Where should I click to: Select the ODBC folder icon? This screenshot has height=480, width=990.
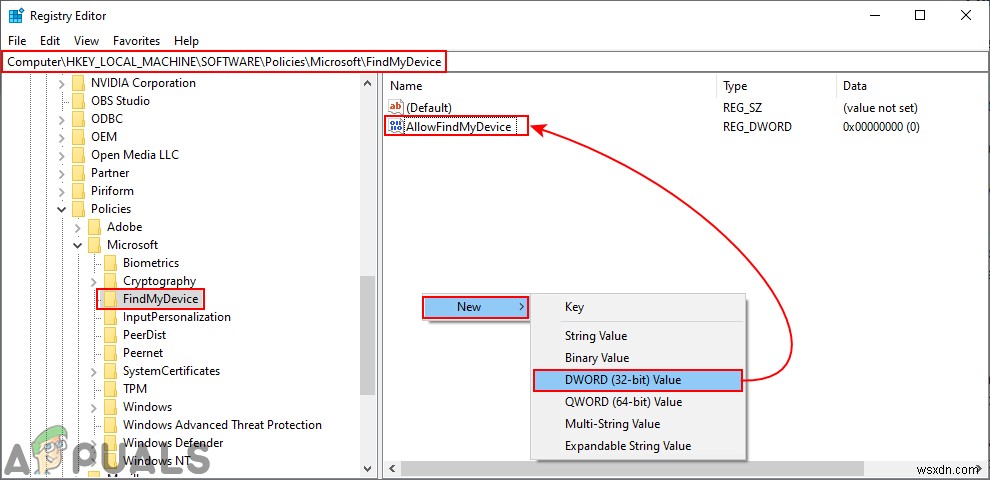pyautogui.click(x=78, y=119)
